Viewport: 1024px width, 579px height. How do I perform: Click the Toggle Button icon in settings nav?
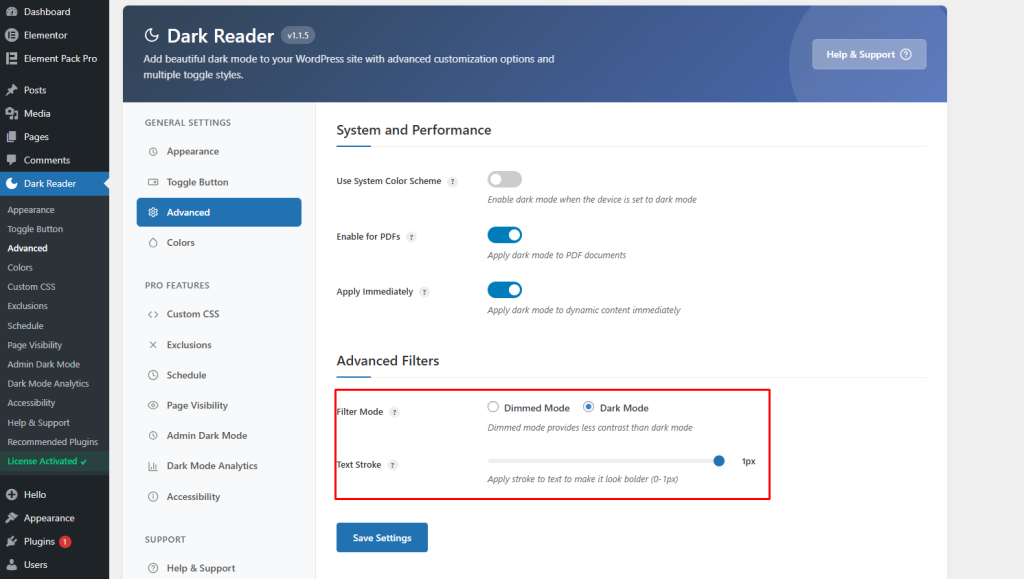click(x=153, y=182)
